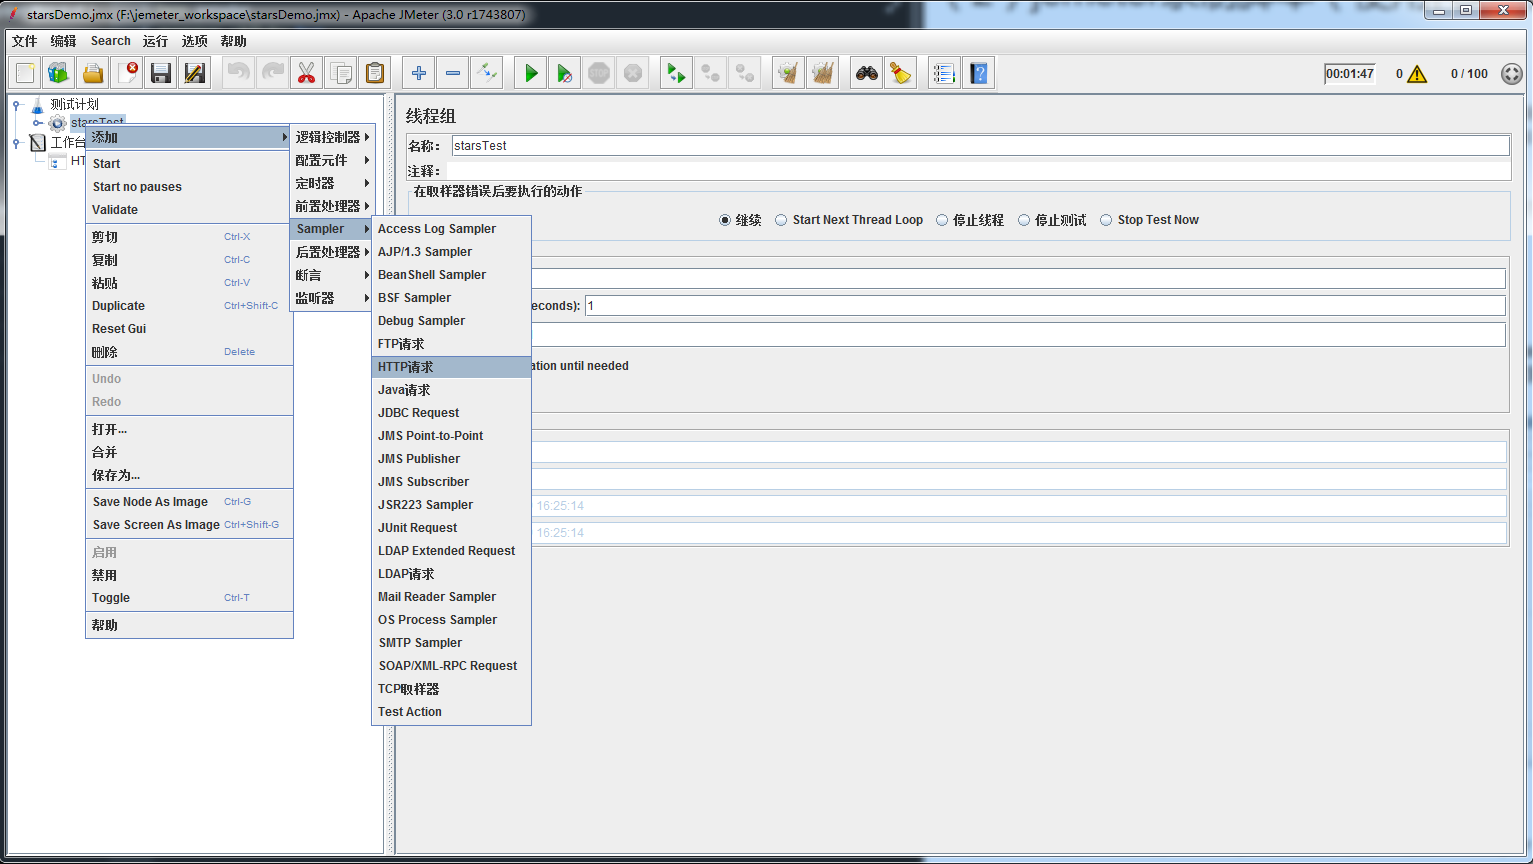Image resolution: width=1533 pixels, height=864 pixels.
Task: Click Save Node As Image entry
Action: click(189, 502)
